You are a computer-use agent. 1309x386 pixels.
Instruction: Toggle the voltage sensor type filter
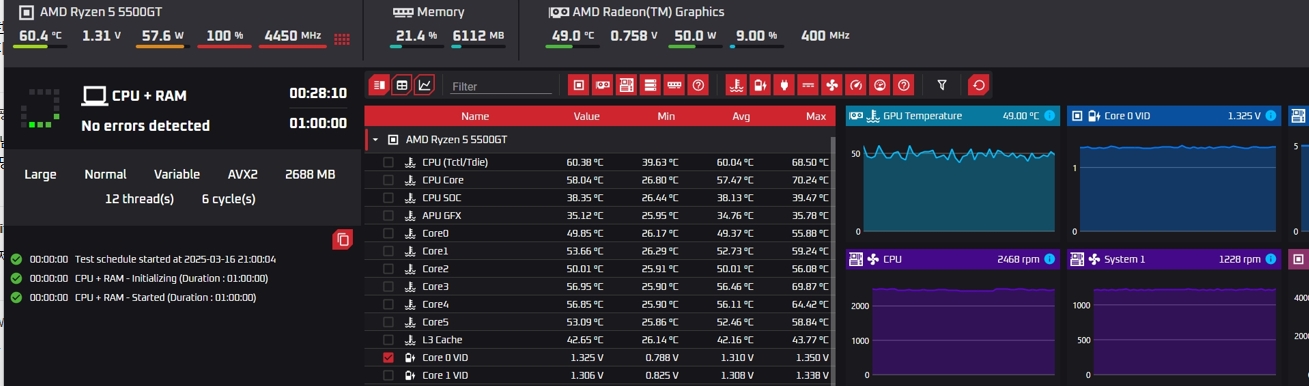point(760,85)
